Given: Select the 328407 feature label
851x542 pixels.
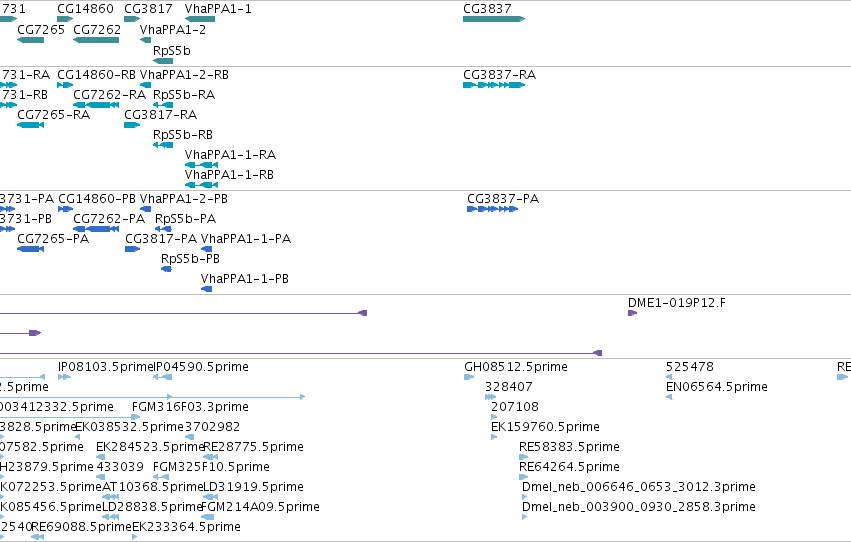Looking at the screenshot, I should 509,387.
